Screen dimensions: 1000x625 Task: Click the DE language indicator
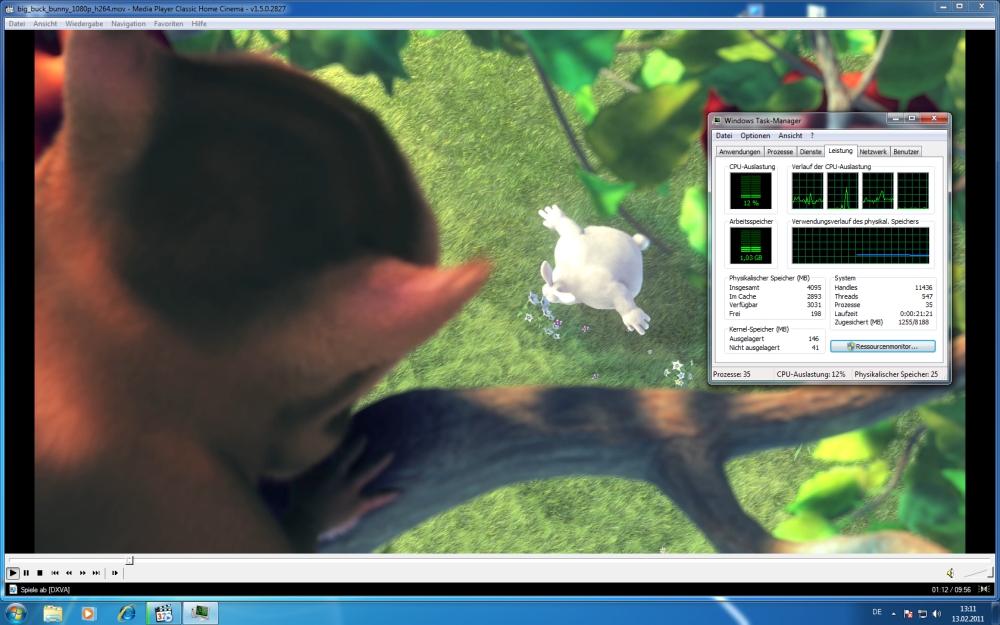pyautogui.click(x=877, y=612)
